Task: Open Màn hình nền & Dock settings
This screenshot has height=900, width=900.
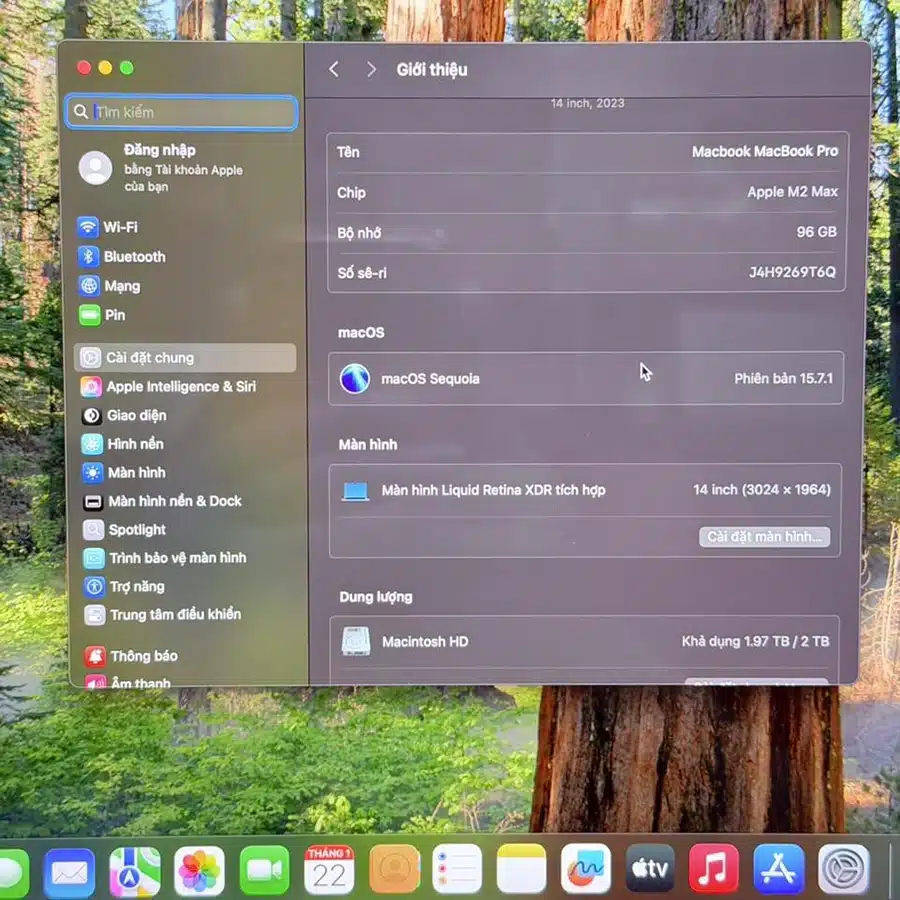Action: pyautogui.click(x=175, y=501)
